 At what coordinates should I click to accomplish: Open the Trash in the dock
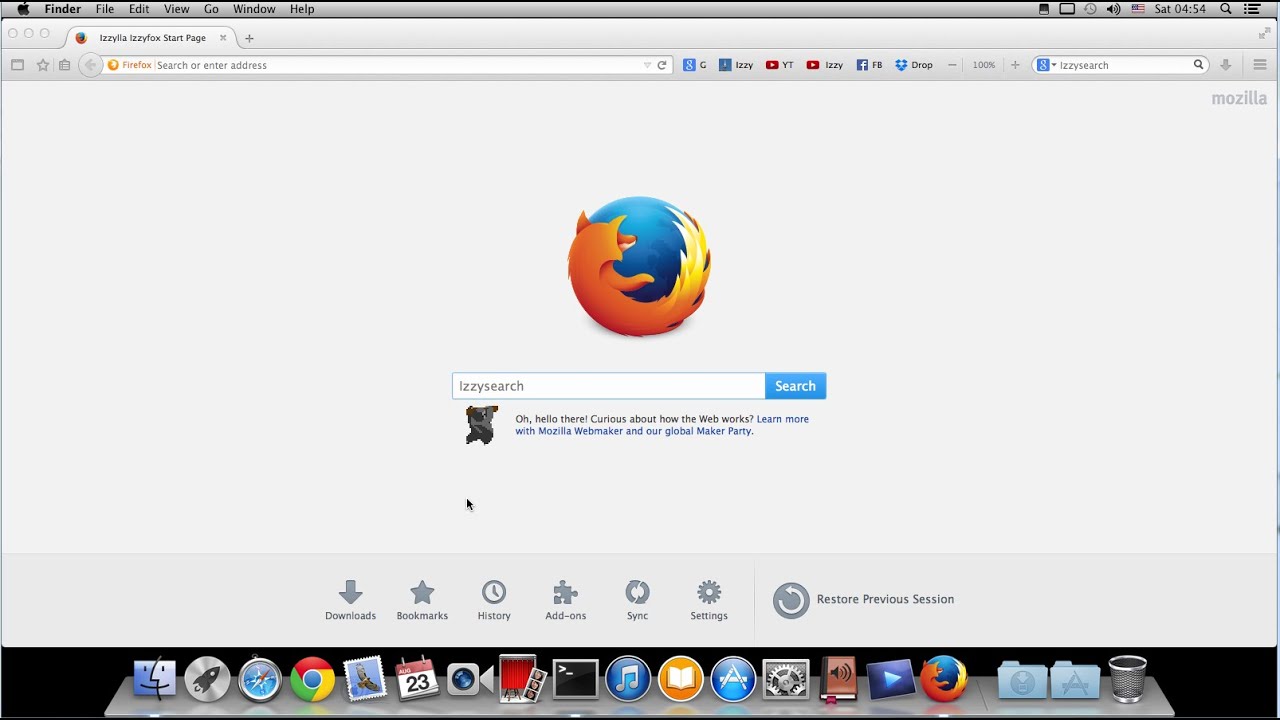(1127, 680)
